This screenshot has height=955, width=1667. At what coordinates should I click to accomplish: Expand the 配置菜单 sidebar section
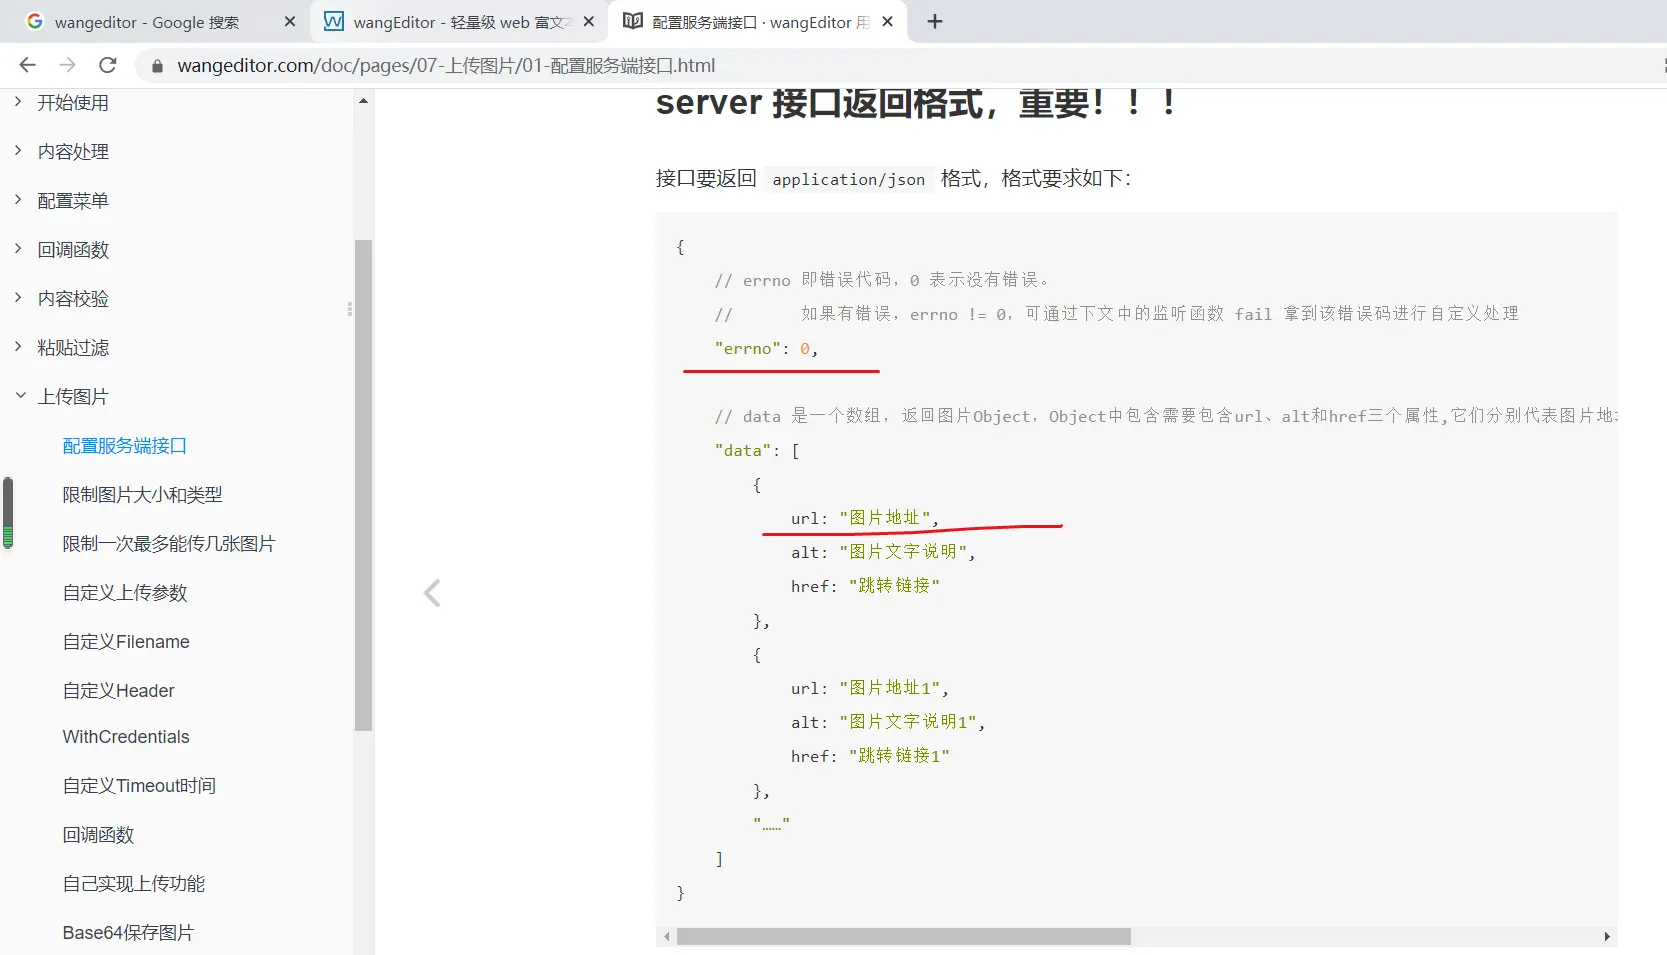pyautogui.click(x=73, y=201)
